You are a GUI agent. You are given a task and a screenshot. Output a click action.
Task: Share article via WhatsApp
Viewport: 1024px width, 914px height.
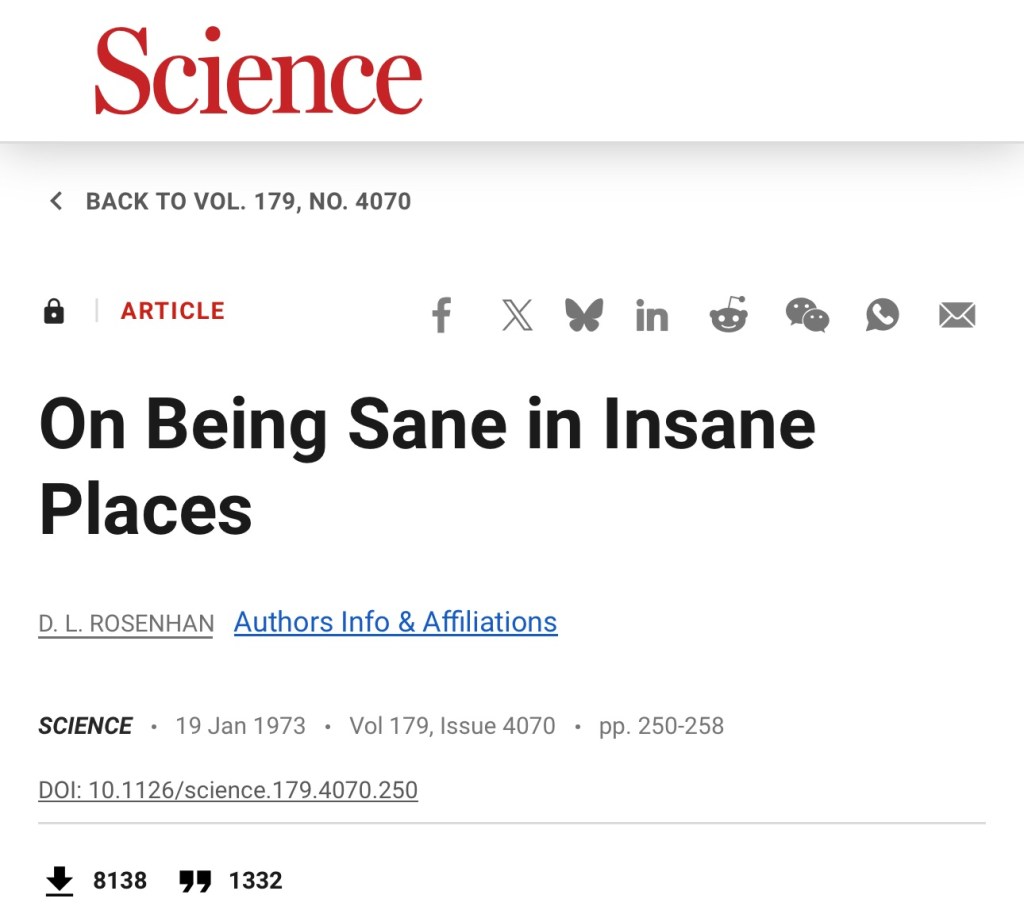click(882, 315)
